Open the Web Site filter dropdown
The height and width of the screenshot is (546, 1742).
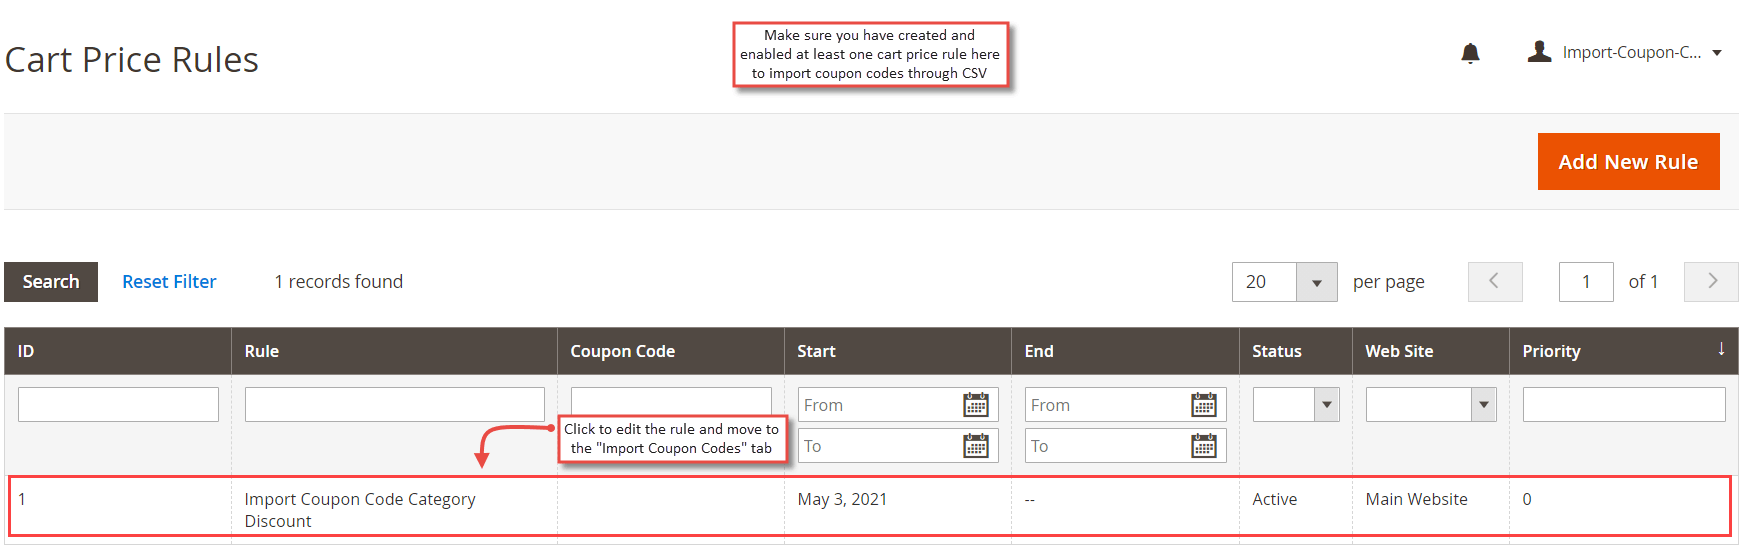[x=1483, y=405]
